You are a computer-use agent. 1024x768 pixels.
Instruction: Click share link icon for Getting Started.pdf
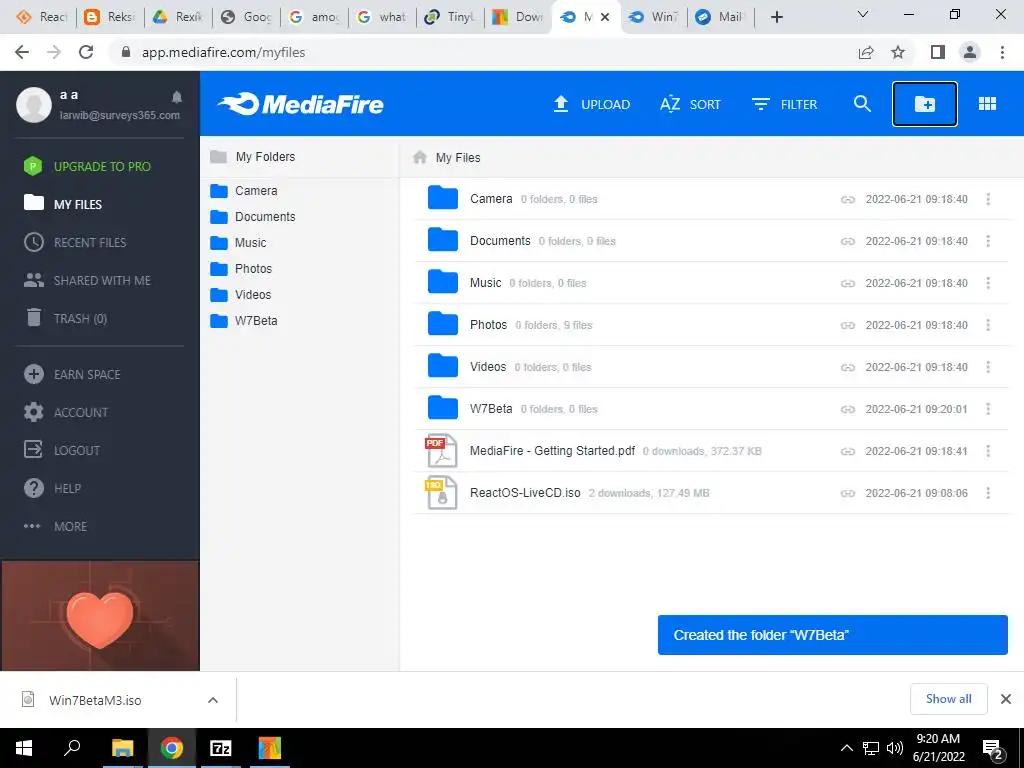pyautogui.click(x=848, y=451)
